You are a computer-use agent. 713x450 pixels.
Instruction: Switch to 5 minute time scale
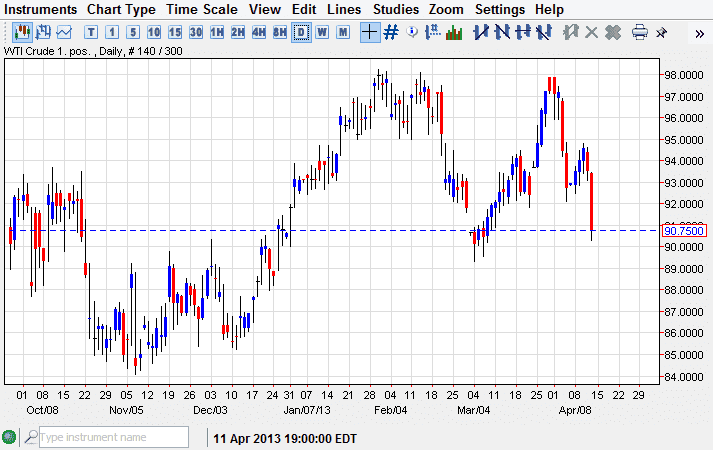click(133, 32)
